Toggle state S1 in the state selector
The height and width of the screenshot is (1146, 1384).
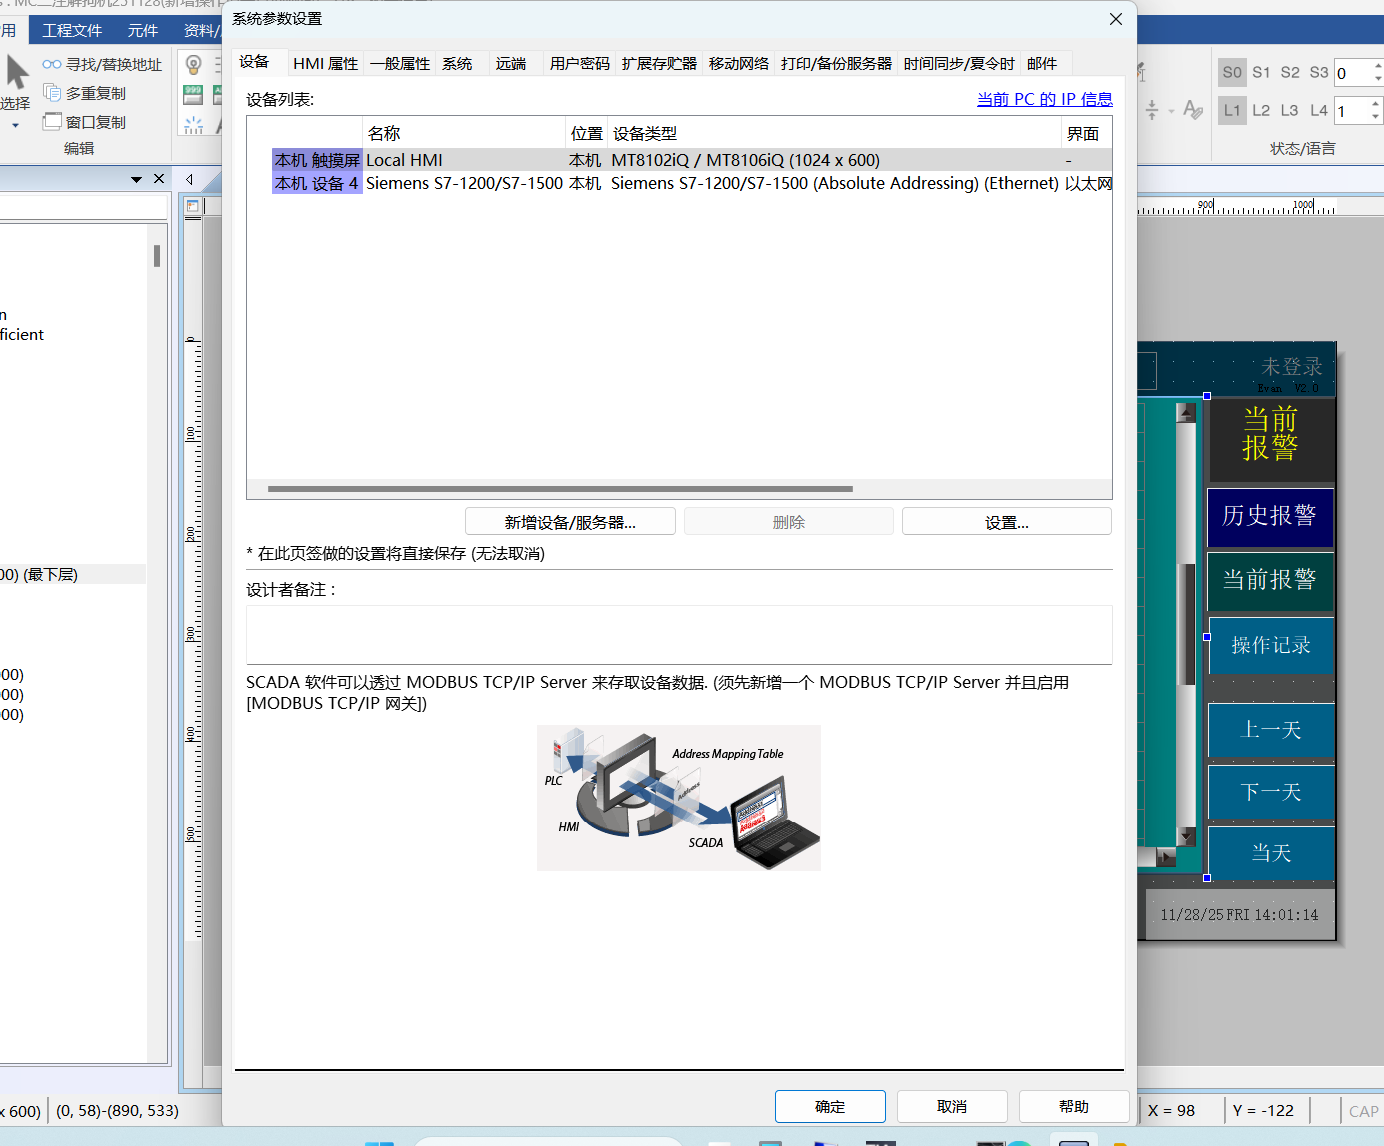1261,72
